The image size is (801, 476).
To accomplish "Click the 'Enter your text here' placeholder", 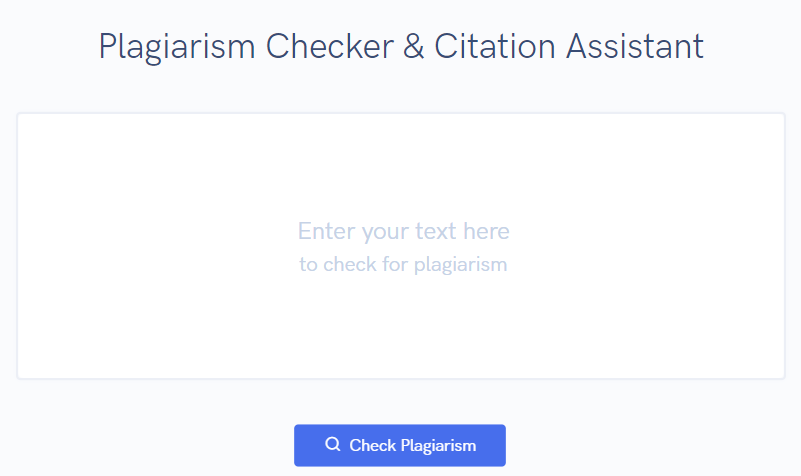I will (404, 231).
